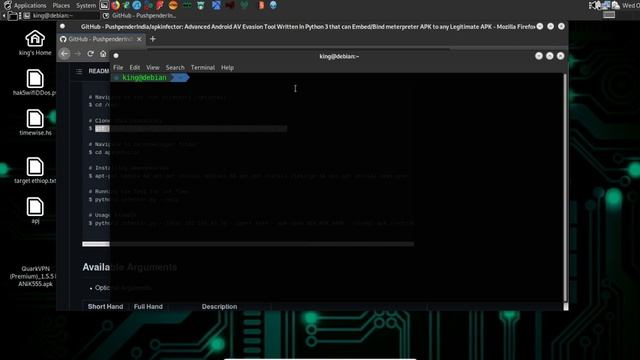Click the king@debian prompt in terminal
The height and width of the screenshot is (360, 640).
144,78
